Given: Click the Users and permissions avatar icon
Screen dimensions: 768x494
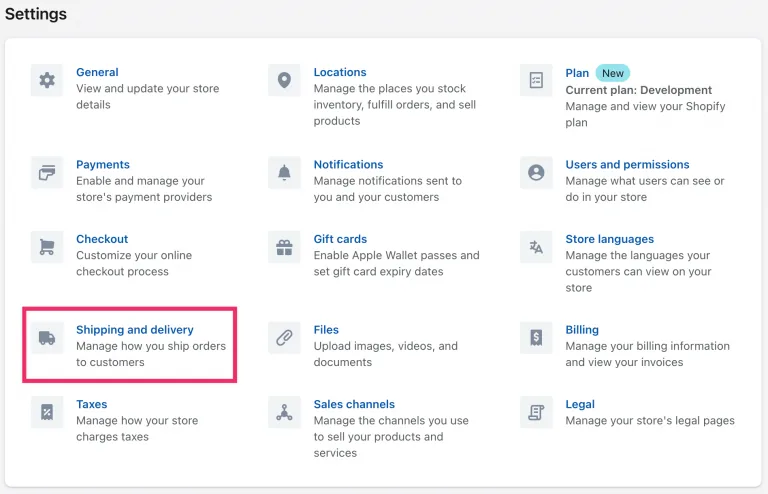Looking at the screenshot, I should pos(536,172).
